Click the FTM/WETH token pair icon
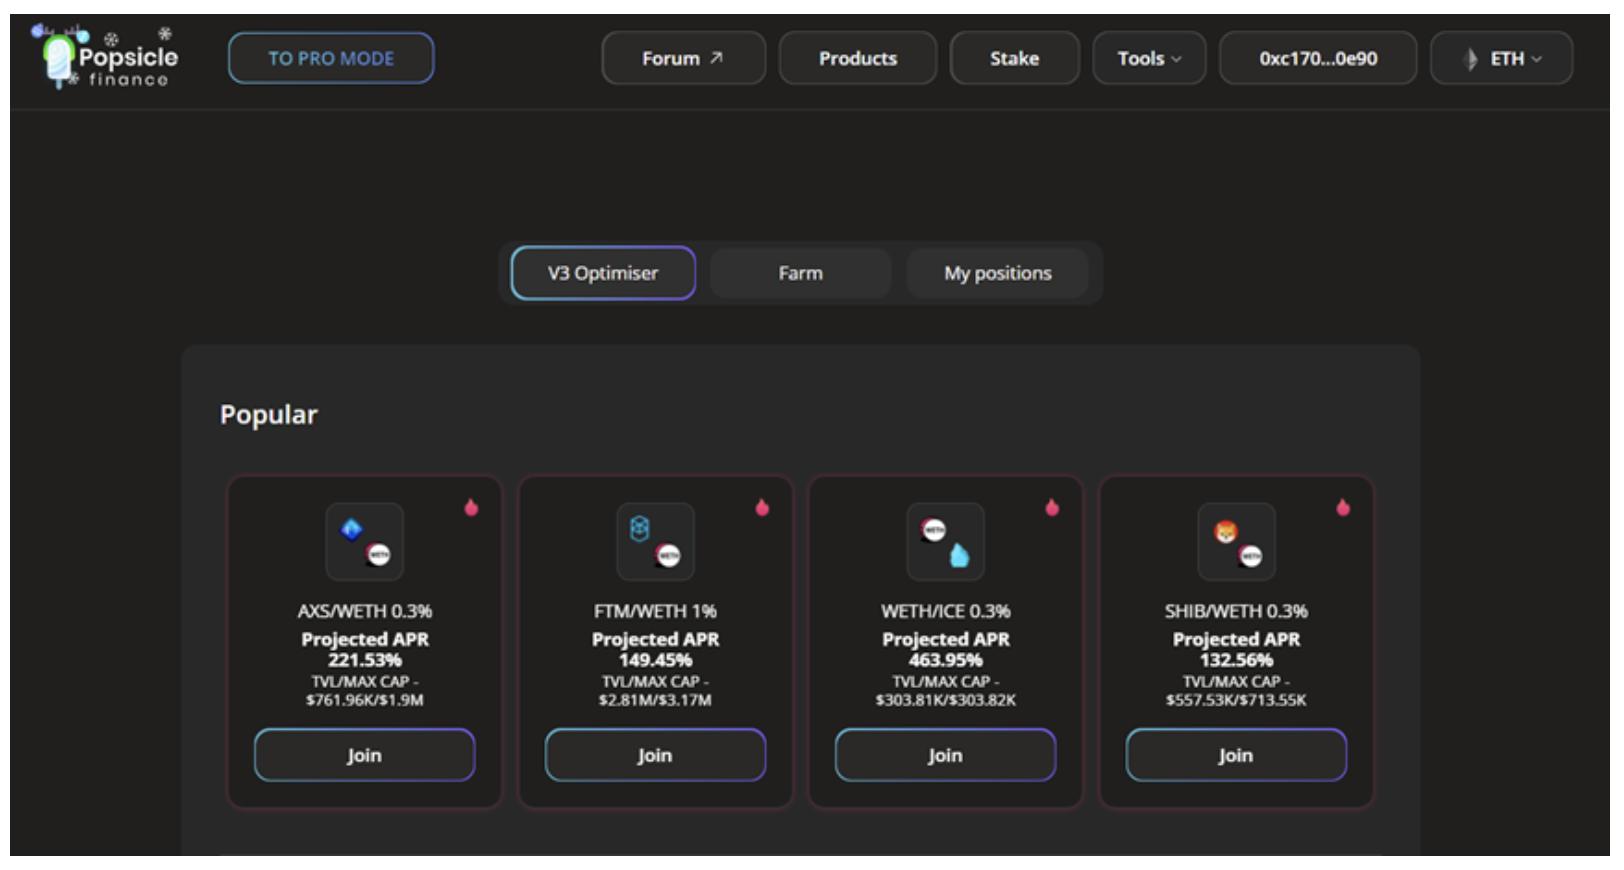The image size is (1624, 870). [655, 542]
